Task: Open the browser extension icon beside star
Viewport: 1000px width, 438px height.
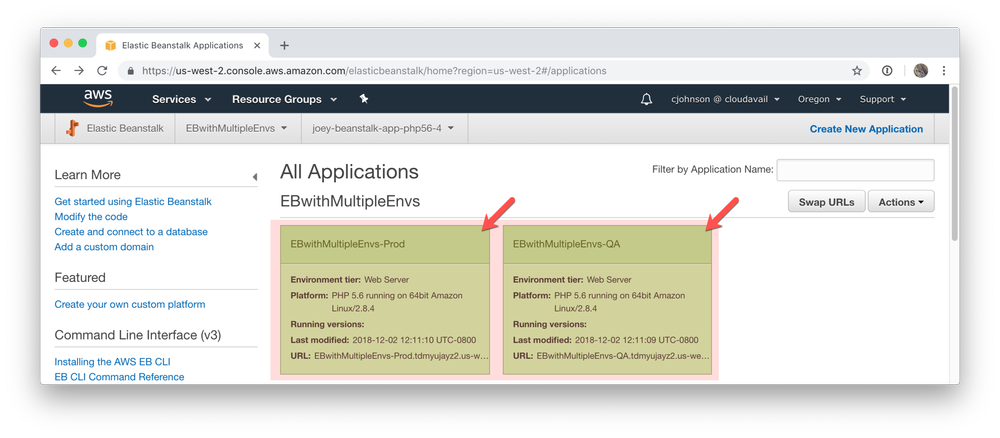Action: 887,71
